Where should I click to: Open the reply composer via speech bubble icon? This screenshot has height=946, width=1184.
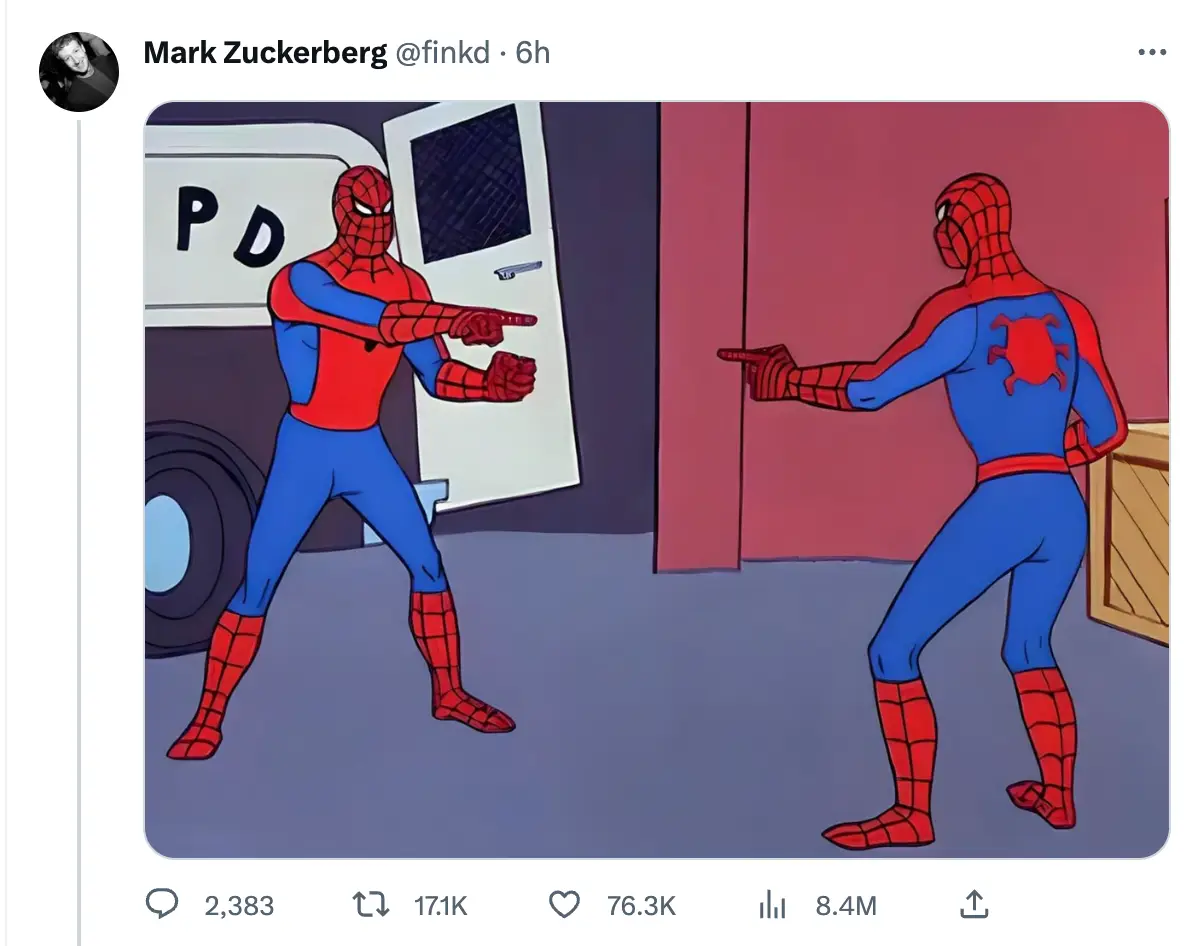(163, 904)
